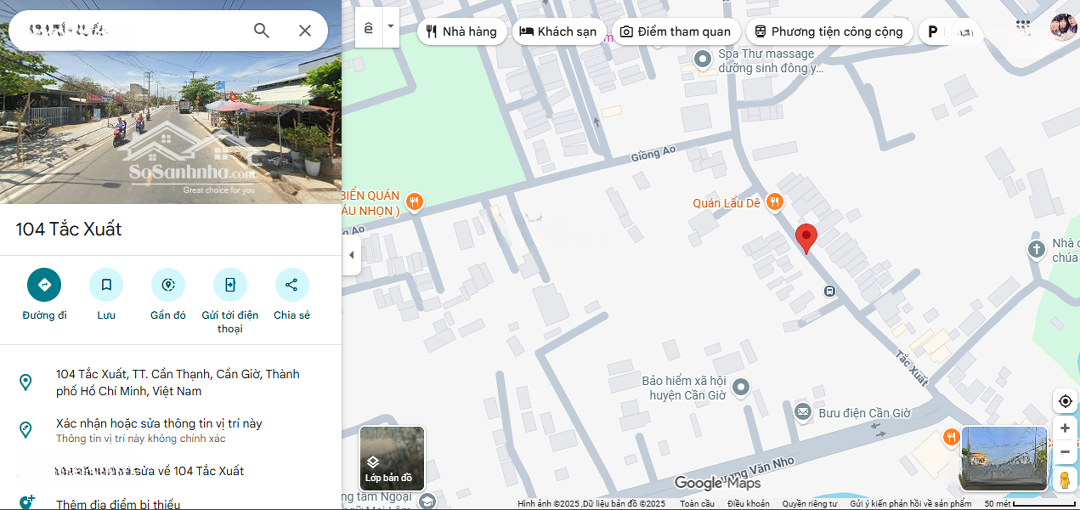Click the Điều khoản footer link
The height and width of the screenshot is (510, 1080).
pyautogui.click(x=748, y=504)
